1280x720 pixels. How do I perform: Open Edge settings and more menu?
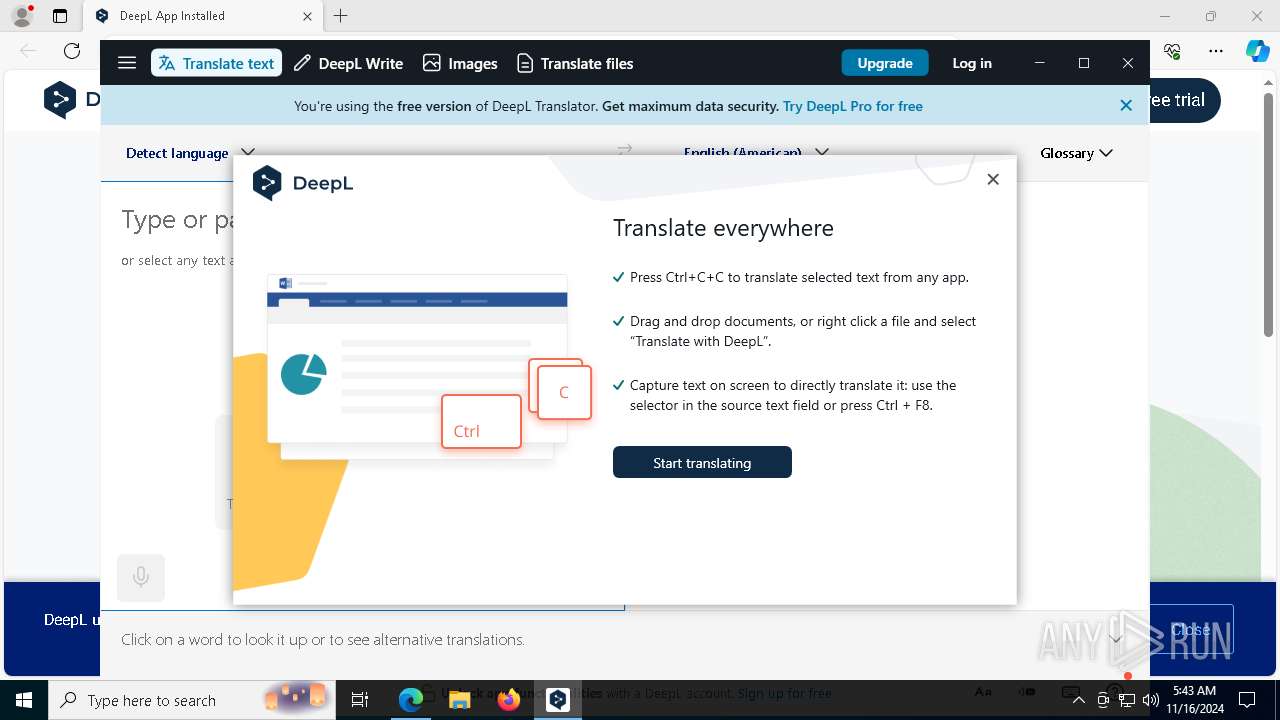1216,51
